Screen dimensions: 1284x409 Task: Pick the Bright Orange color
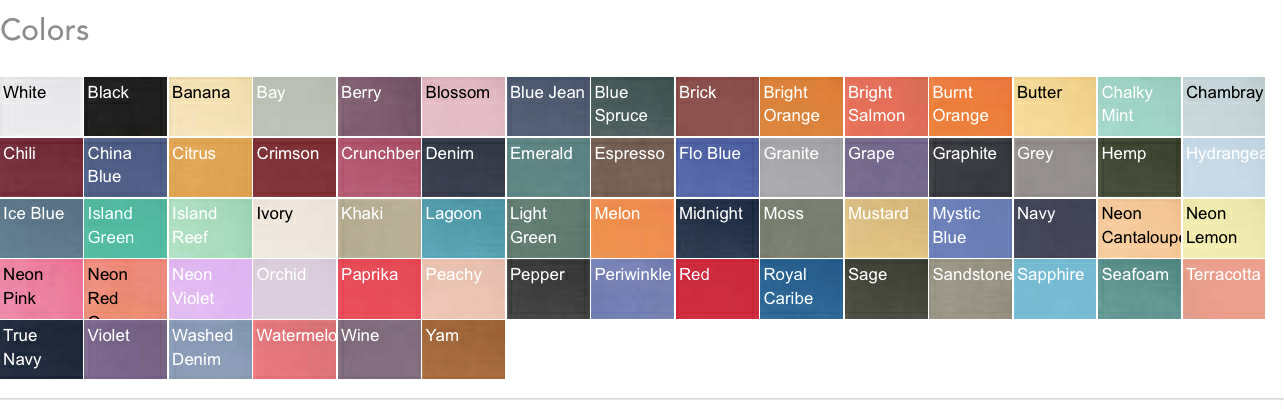point(801,106)
